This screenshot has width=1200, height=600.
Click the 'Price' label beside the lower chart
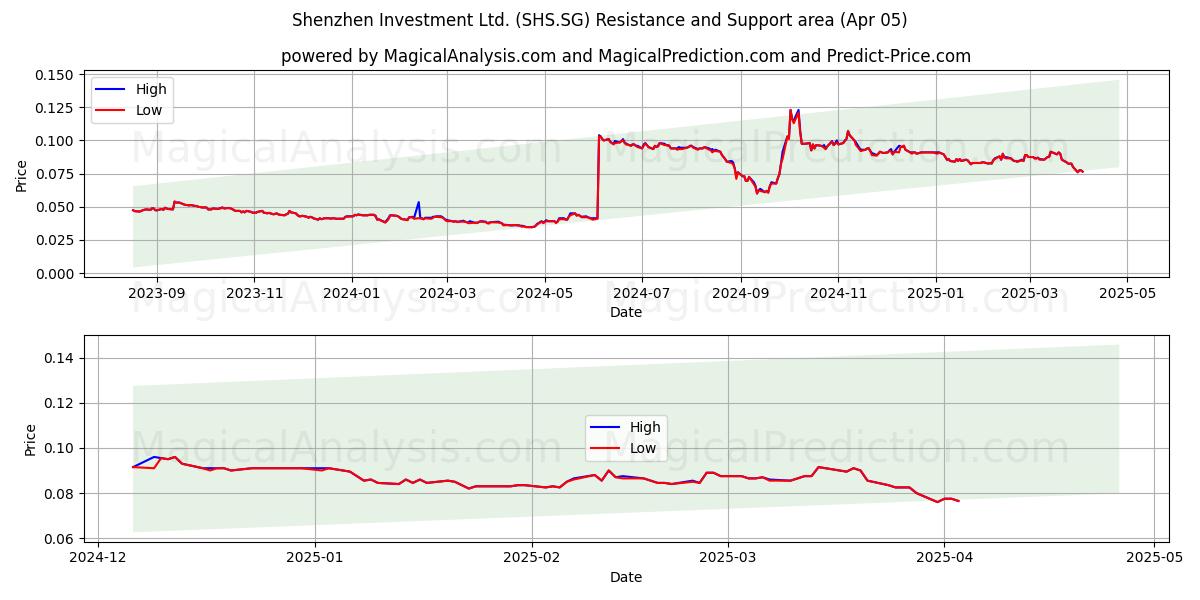(29, 440)
